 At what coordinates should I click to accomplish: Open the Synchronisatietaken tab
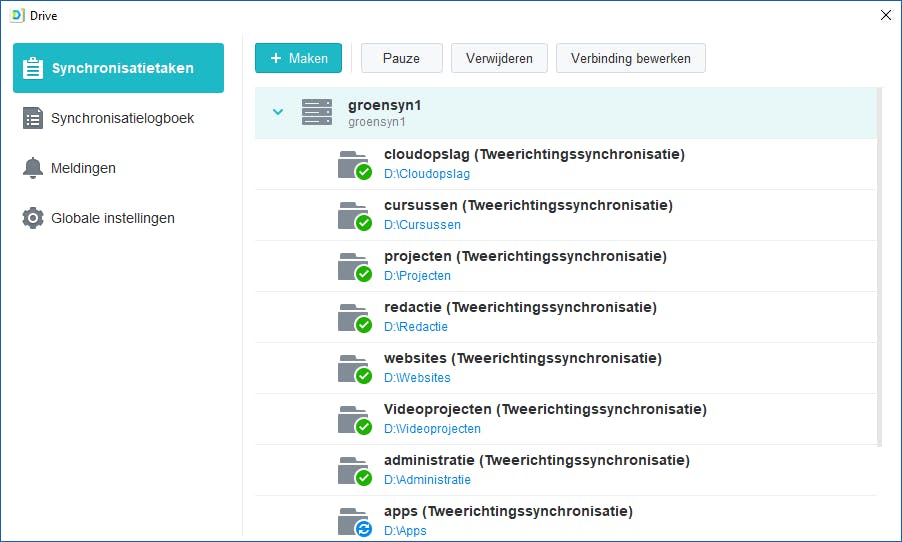(x=119, y=68)
